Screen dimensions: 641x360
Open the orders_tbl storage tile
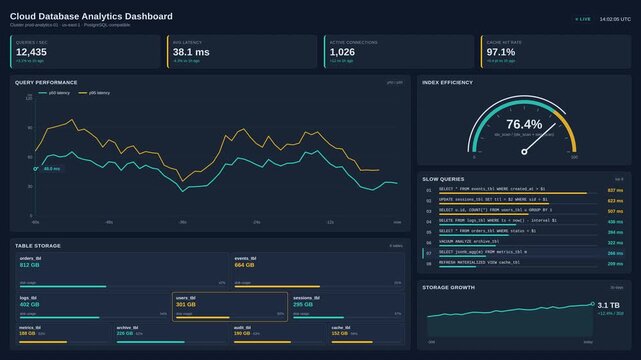(122, 271)
